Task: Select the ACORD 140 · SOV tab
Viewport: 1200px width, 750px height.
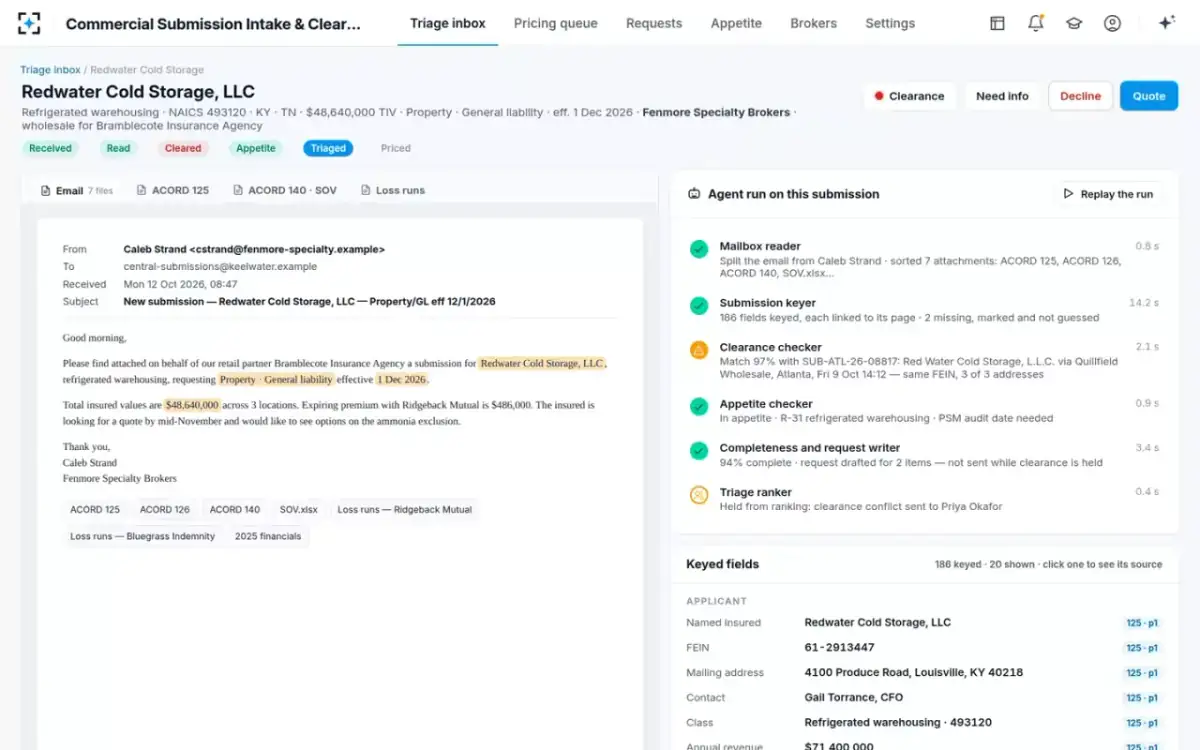Action: 285,190
